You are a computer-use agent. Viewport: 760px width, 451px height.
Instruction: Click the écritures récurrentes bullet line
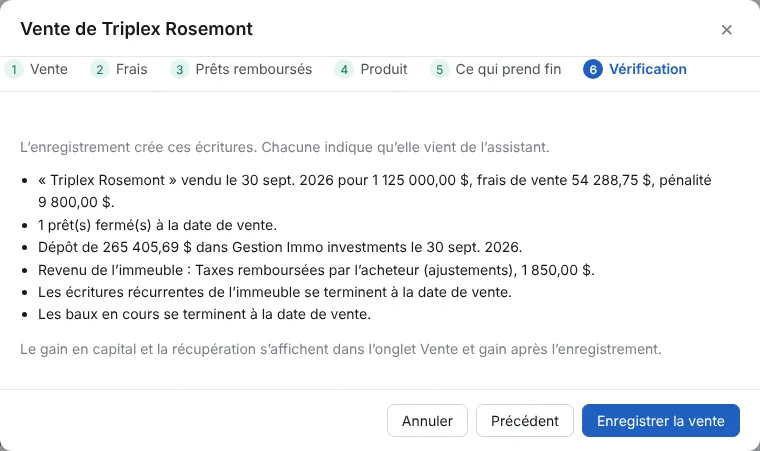tap(275, 292)
